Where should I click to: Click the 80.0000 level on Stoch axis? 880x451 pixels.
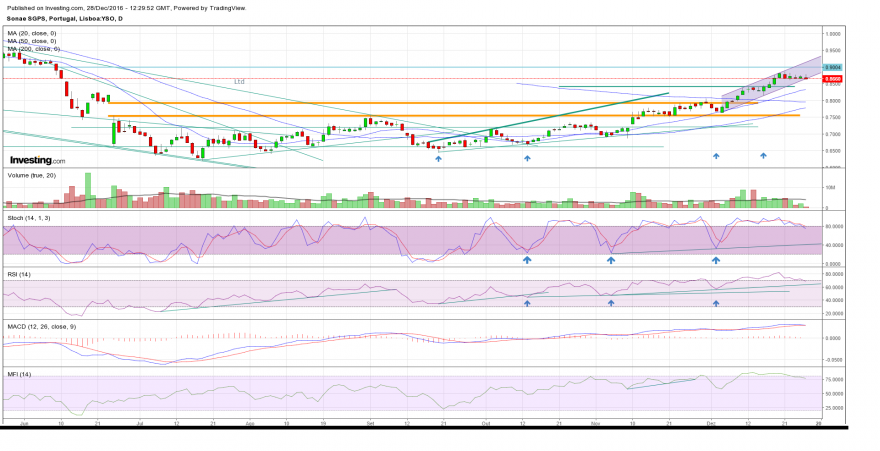(833, 227)
